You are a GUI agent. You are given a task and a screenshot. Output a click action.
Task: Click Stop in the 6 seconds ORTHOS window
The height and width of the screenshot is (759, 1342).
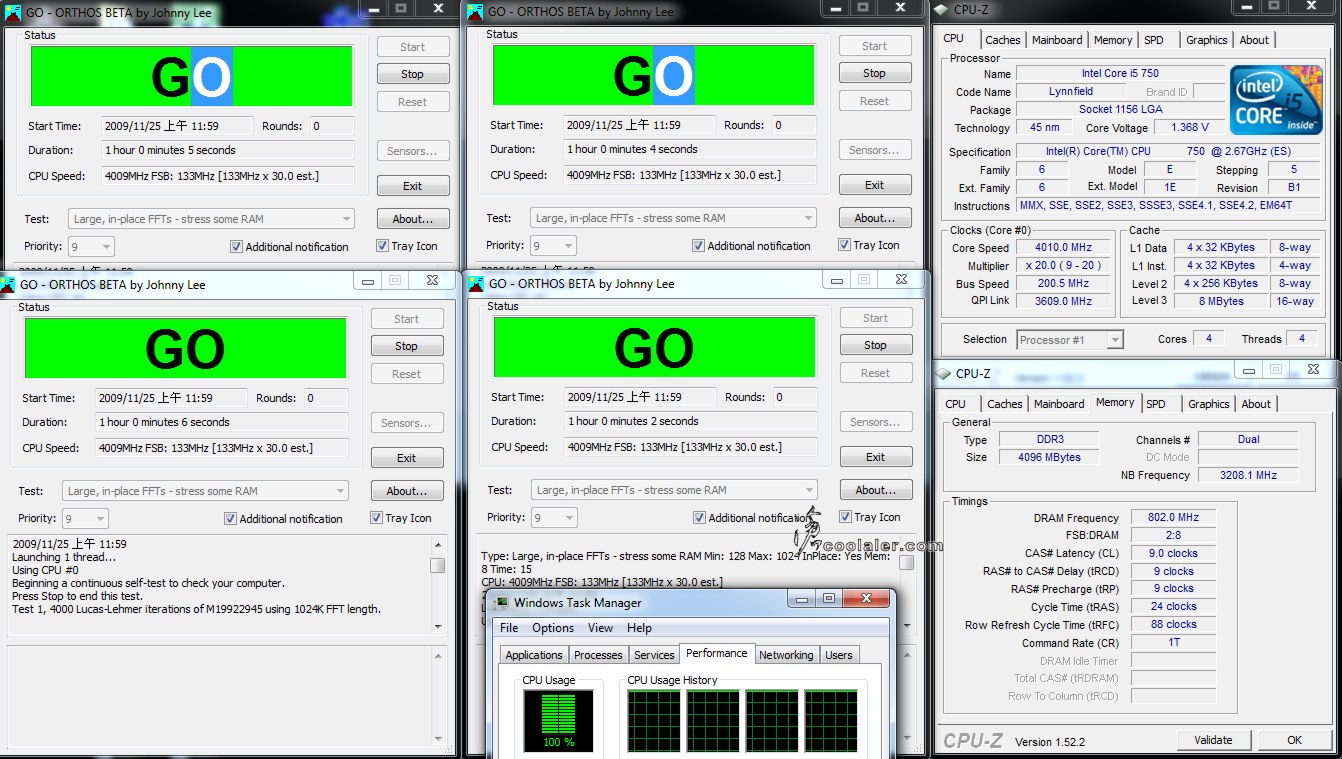pos(407,346)
